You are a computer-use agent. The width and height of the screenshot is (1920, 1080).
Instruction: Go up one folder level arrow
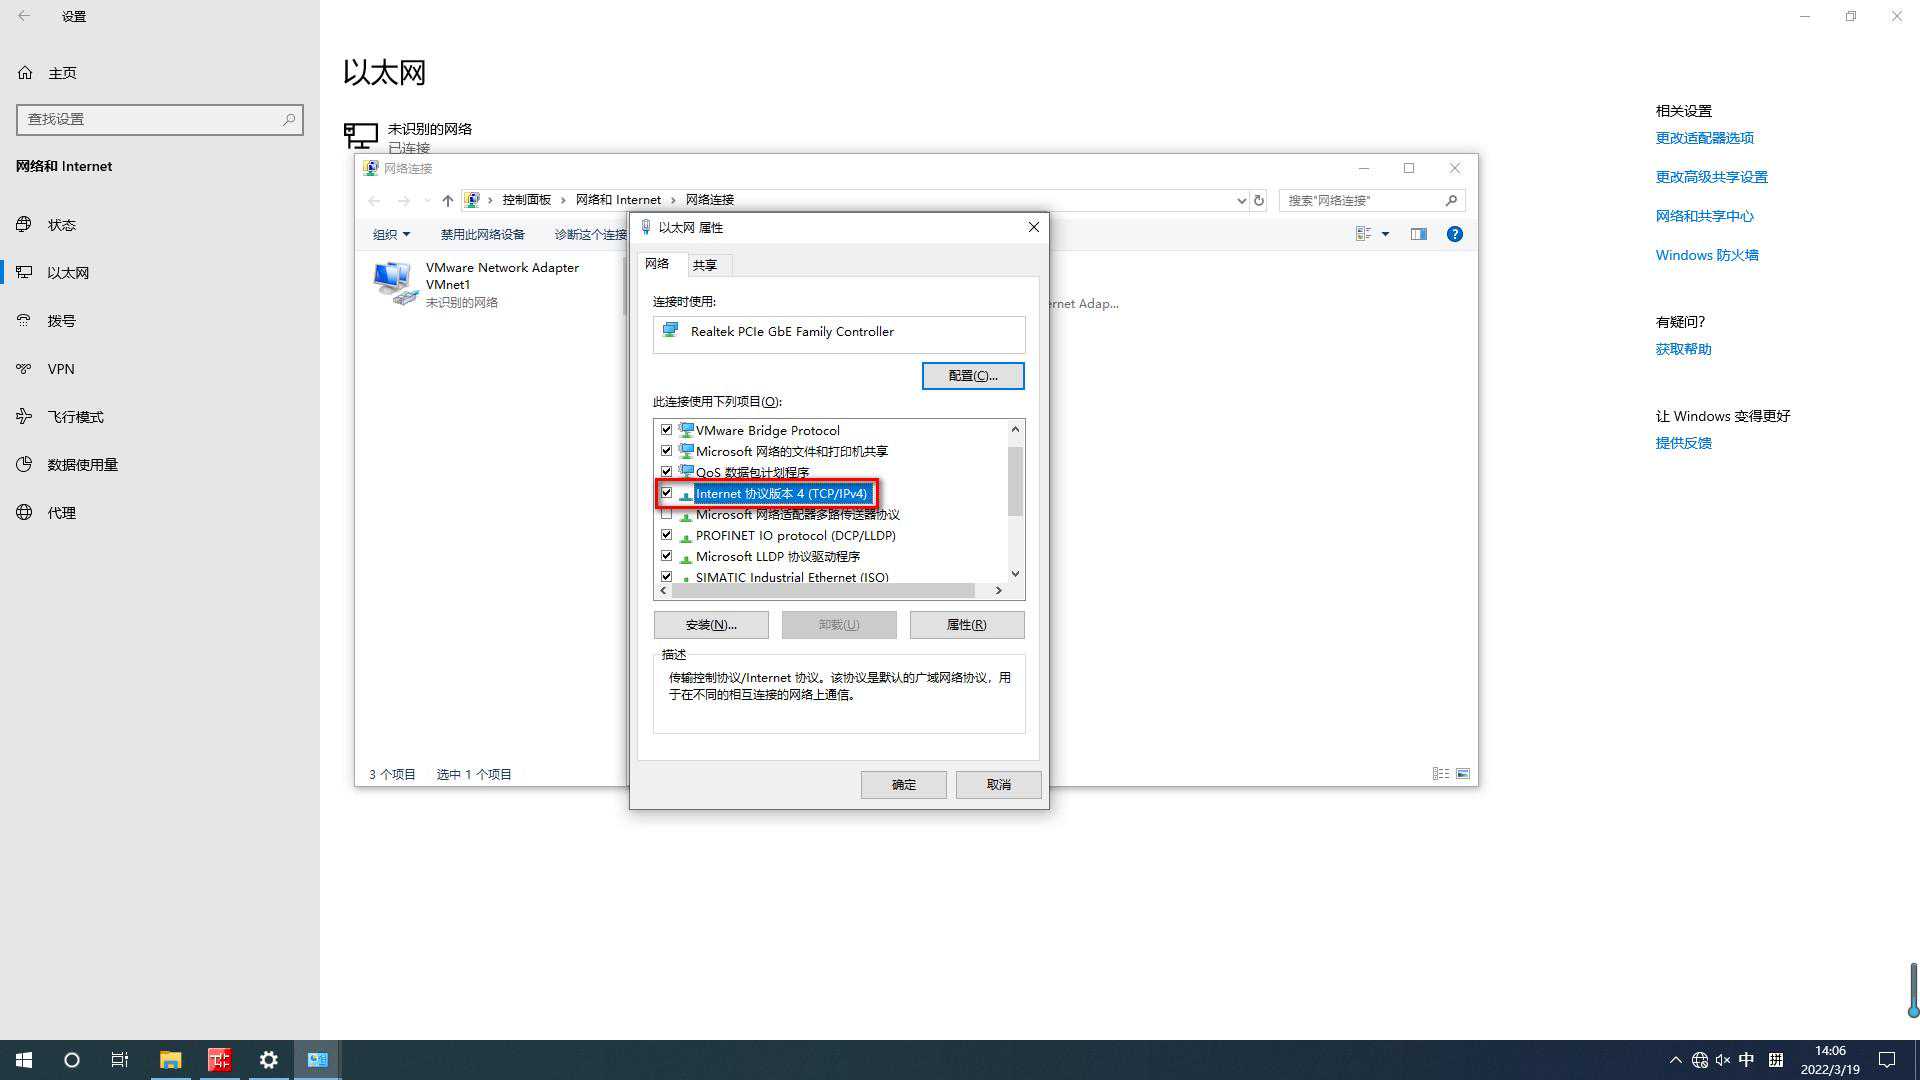click(x=447, y=200)
